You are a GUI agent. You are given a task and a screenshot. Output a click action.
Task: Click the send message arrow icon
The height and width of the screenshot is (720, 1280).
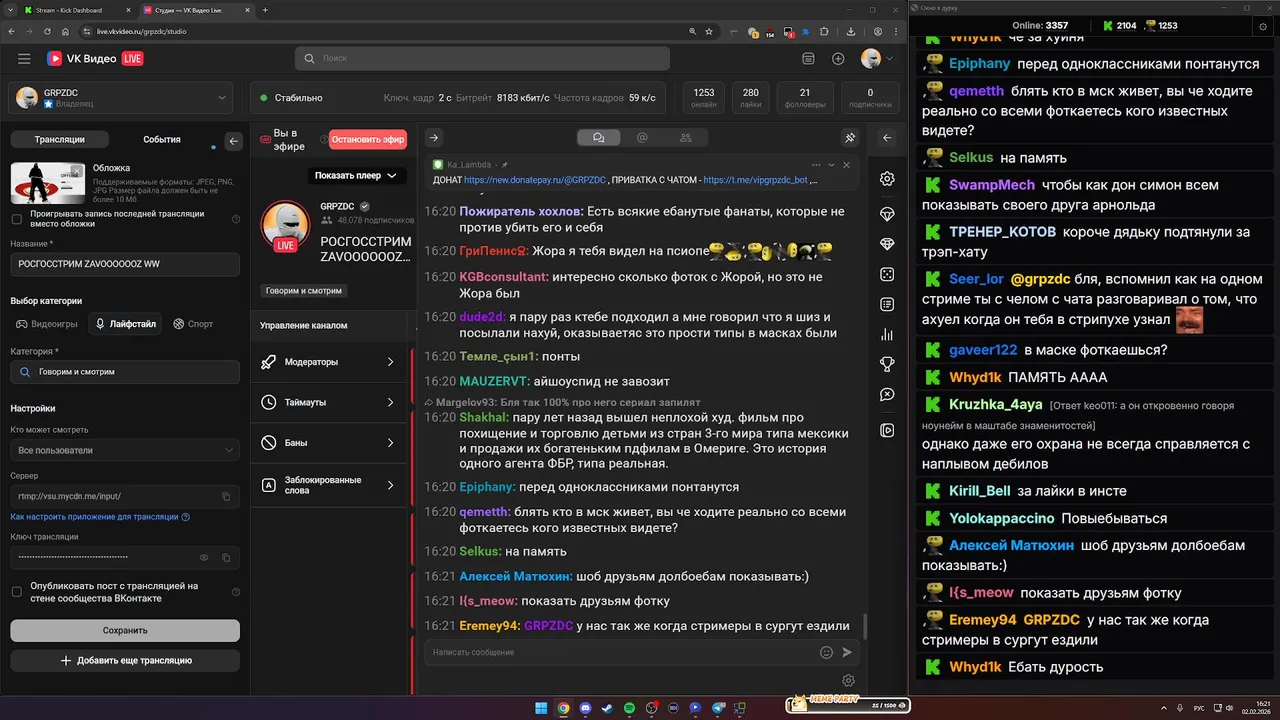847,652
